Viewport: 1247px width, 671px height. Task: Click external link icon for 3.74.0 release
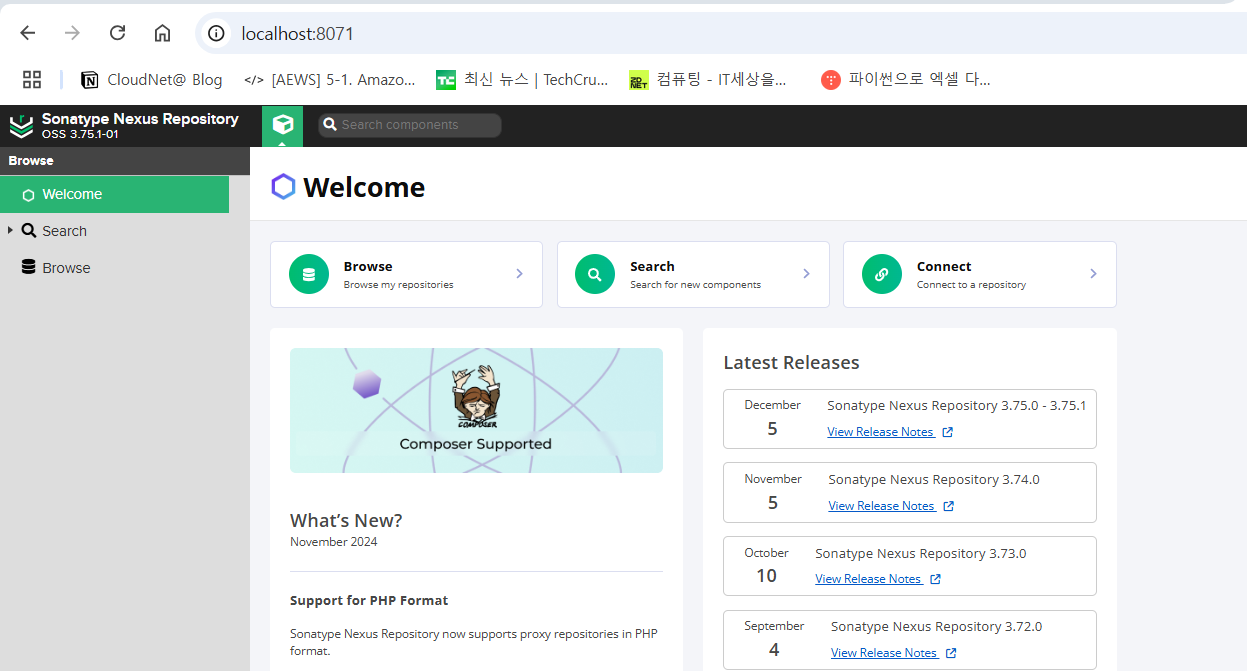pyautogui.click(x=949, y=506)
